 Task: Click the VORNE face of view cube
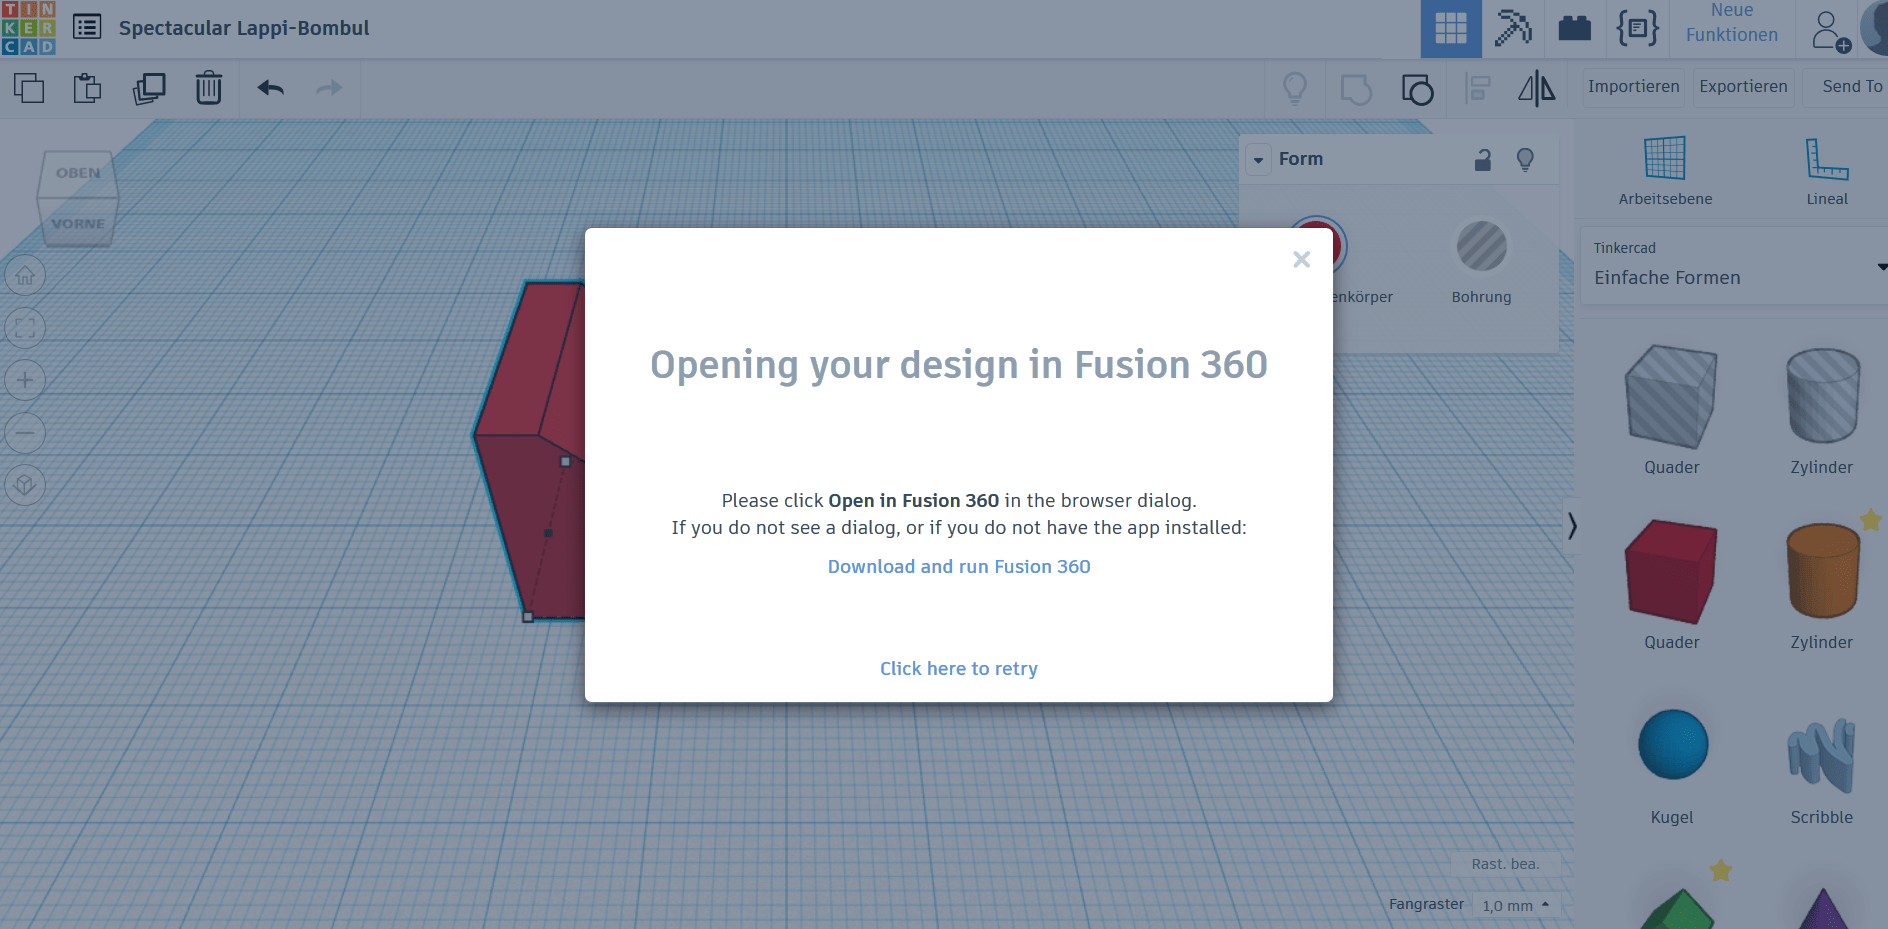[78, 223]
